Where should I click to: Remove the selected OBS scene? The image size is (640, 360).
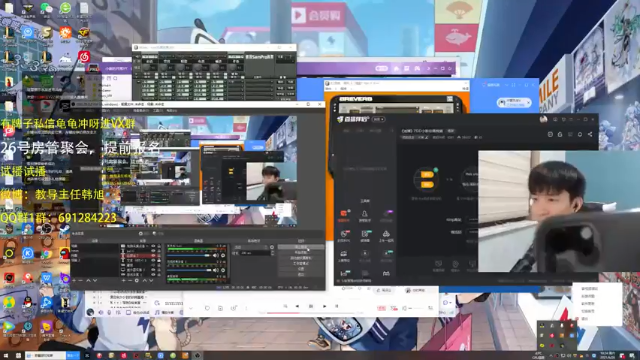[80, 280]
